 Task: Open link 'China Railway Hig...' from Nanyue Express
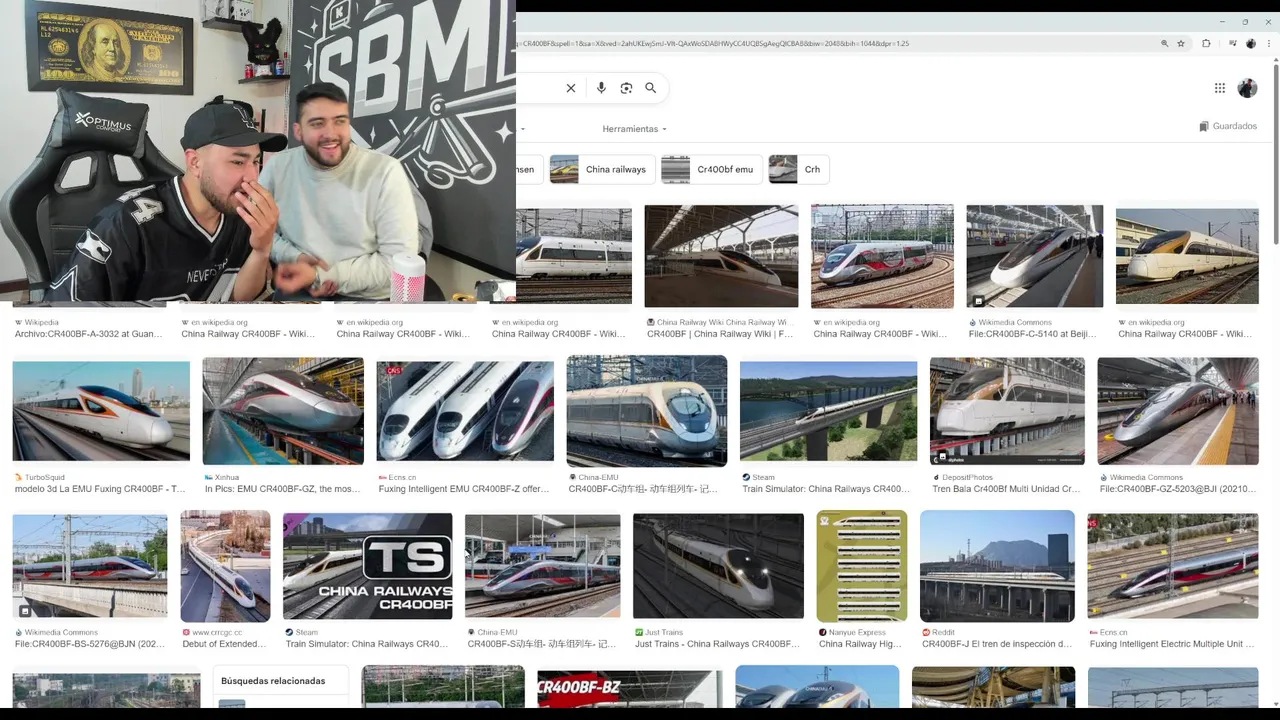(860, 644)
